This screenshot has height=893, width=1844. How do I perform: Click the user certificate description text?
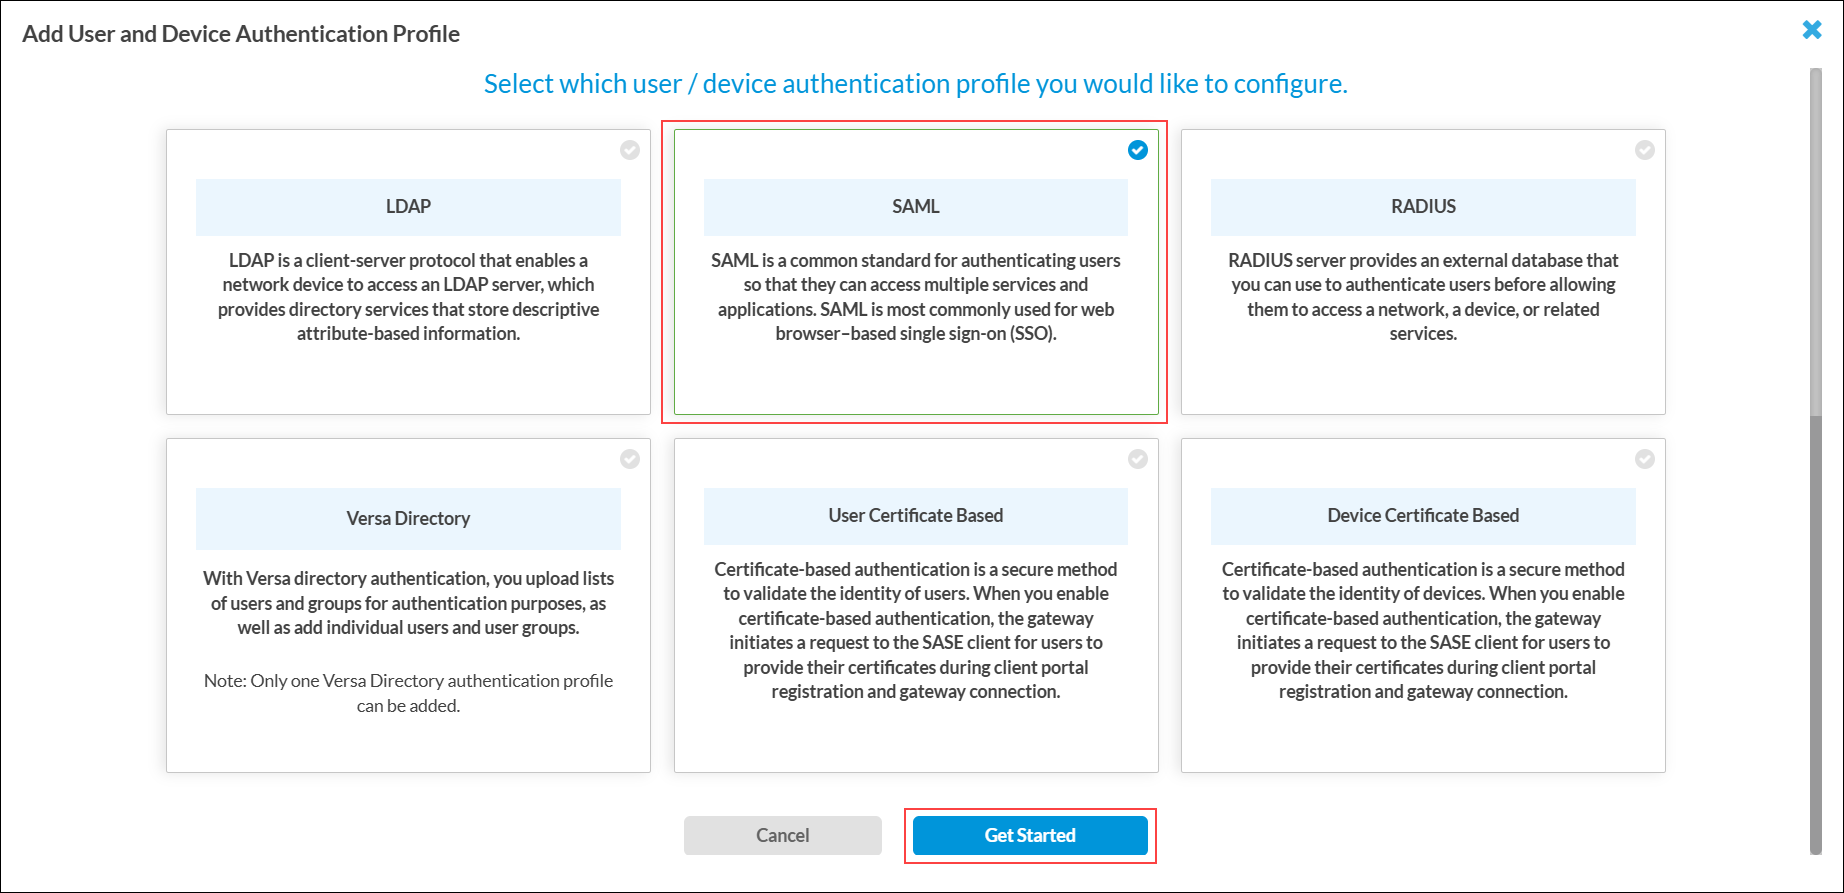[916, 630]
